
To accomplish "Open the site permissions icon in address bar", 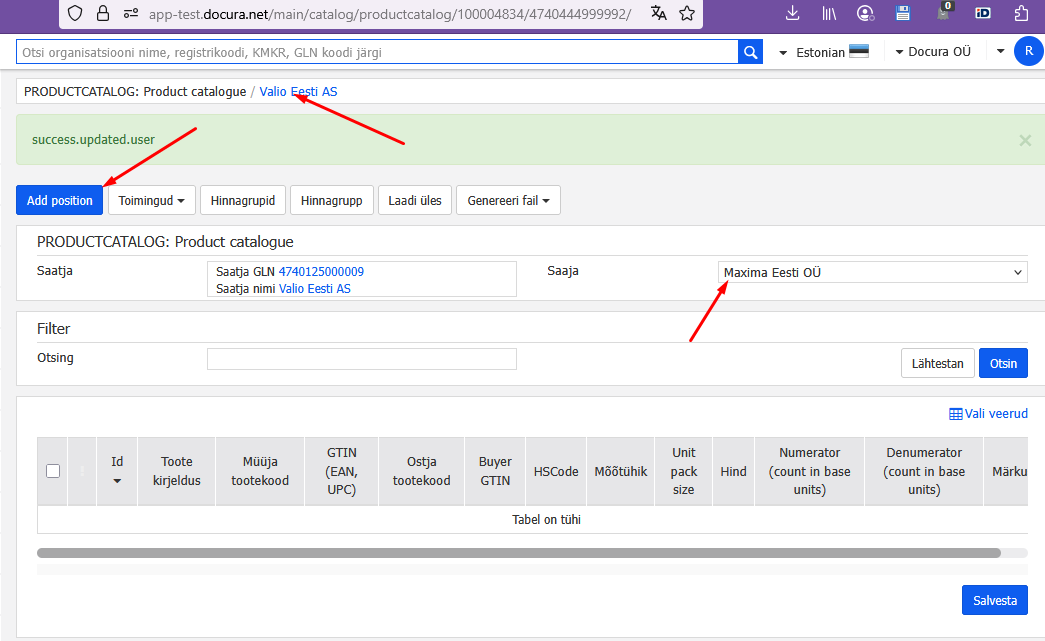I will point(131,13).
